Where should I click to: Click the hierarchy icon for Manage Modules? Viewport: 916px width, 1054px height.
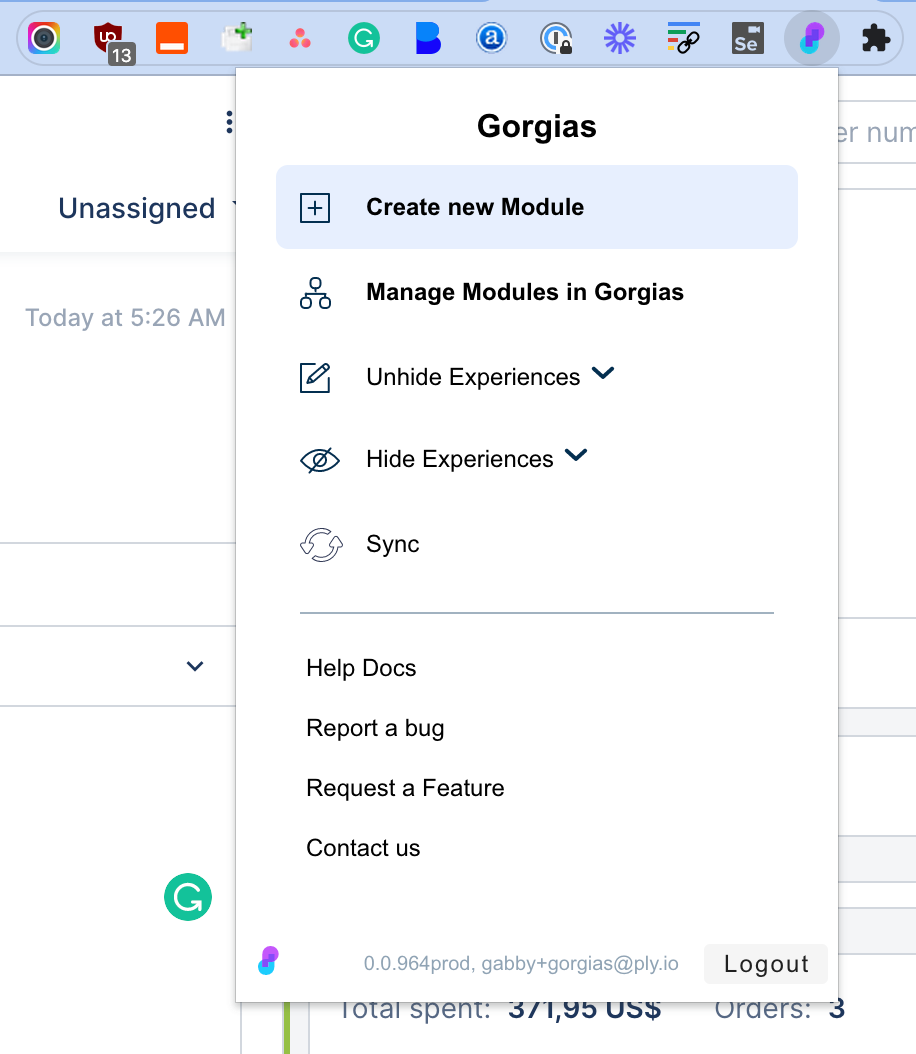[315, 293]
